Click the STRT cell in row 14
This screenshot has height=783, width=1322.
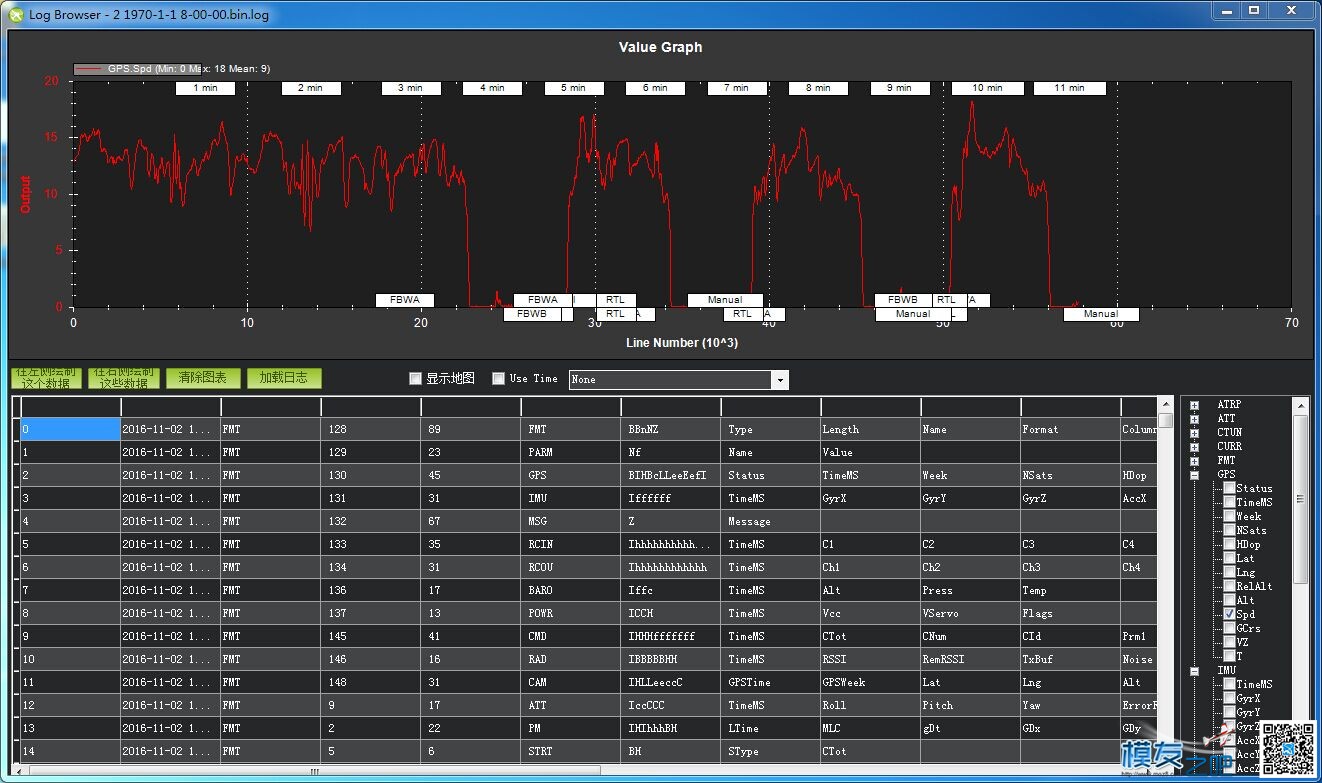(x=570, y=751)
